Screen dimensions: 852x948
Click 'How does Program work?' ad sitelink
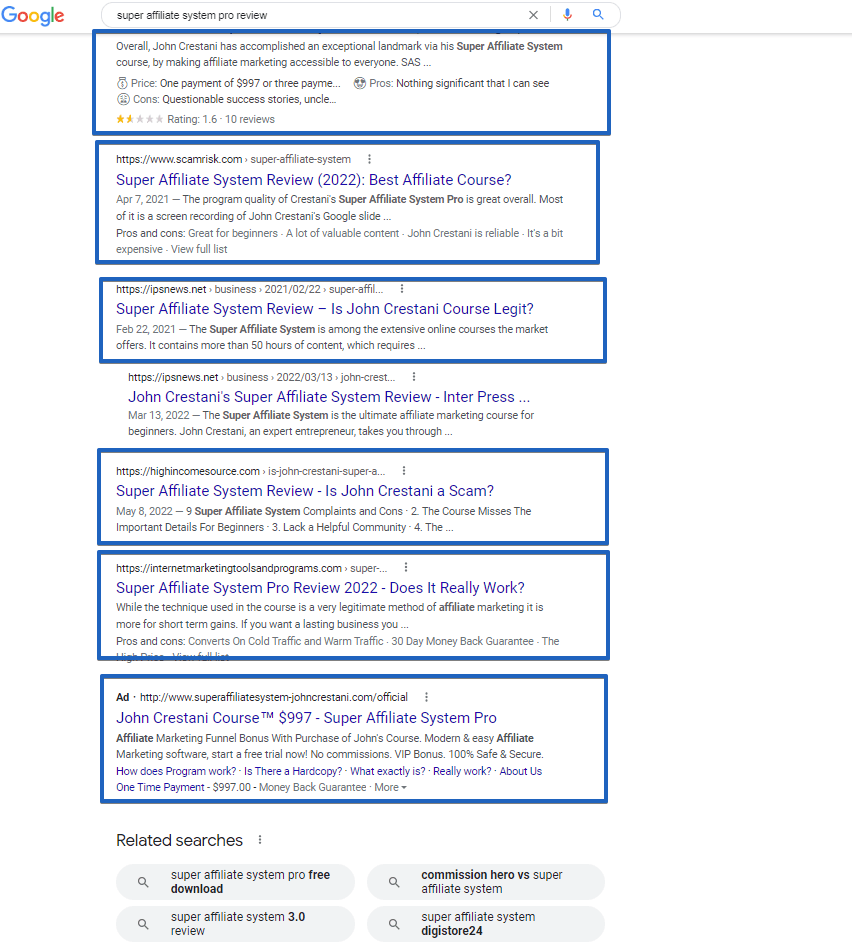176,771
